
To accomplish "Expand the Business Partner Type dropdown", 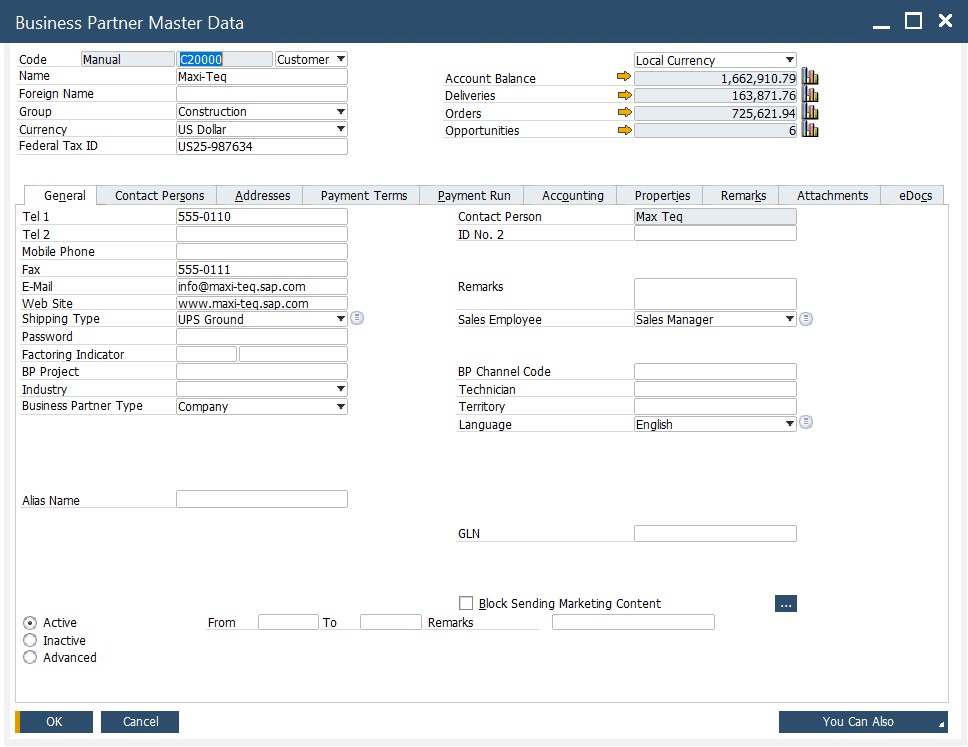I will pyautogui.click(x=340, y=407).
